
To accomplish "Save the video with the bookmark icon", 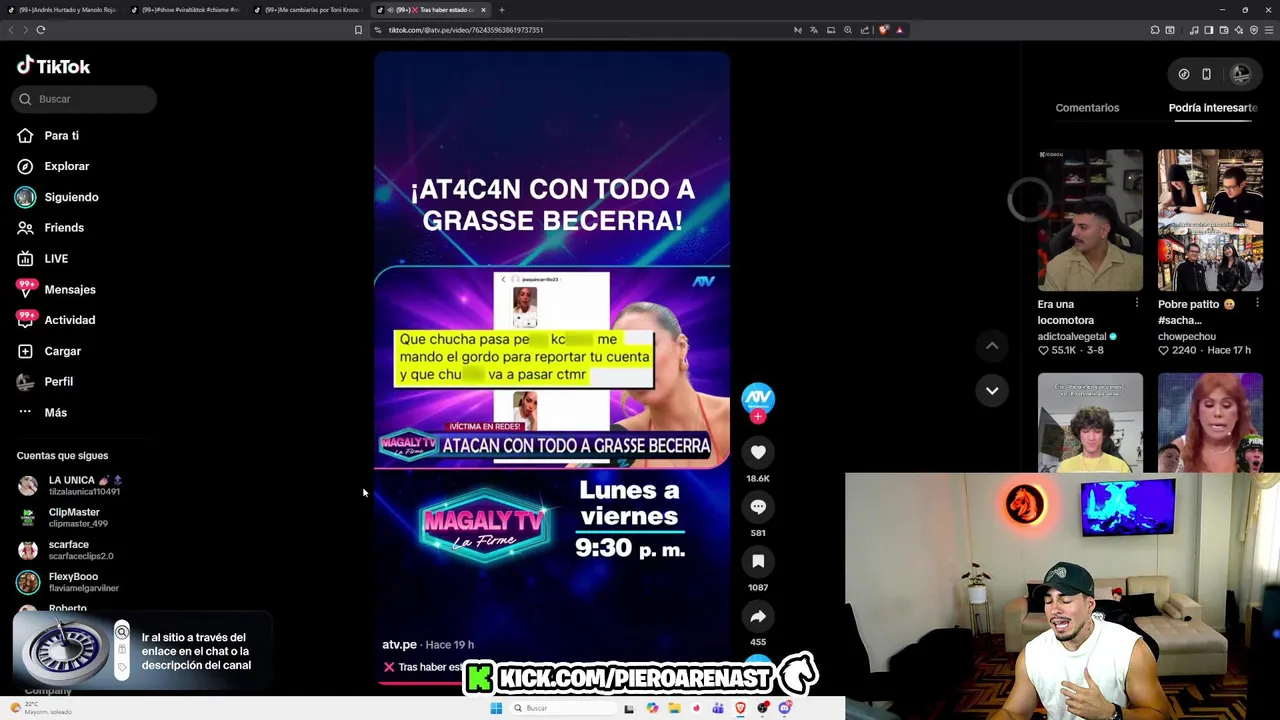I will point(758,562).
